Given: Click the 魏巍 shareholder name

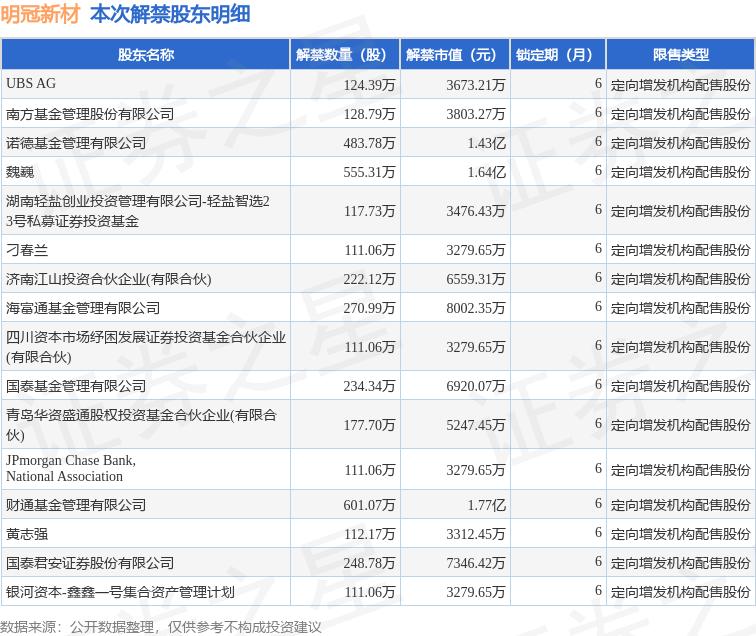Looking at the screenshot, I should (20, 172).
